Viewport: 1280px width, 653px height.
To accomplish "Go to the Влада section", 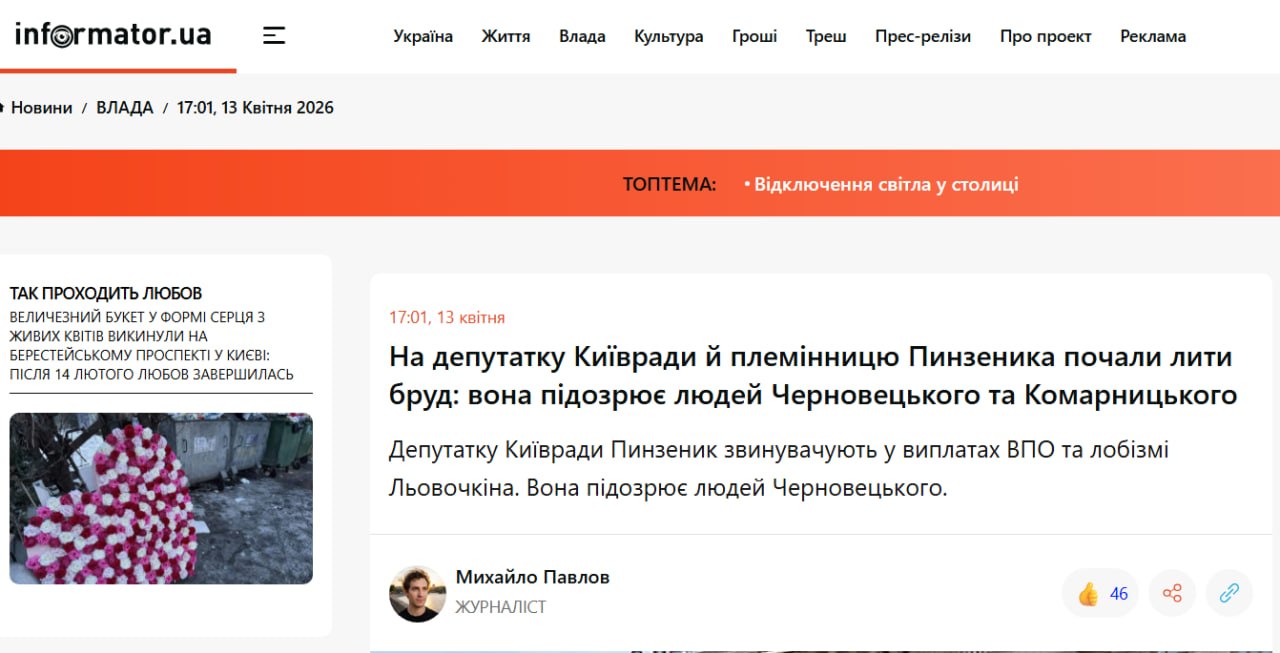I will pos(582,36).
